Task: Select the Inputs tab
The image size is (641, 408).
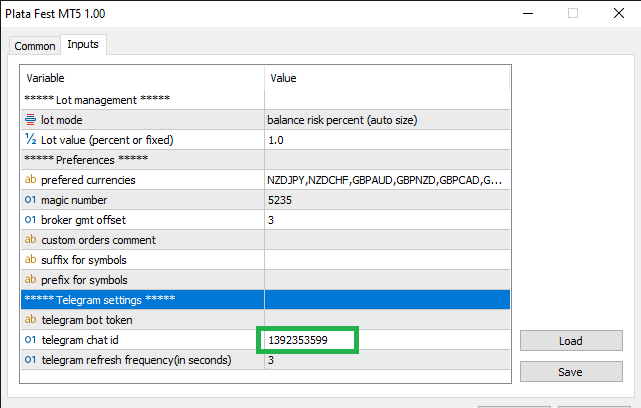Action: (x=83, y=44)
